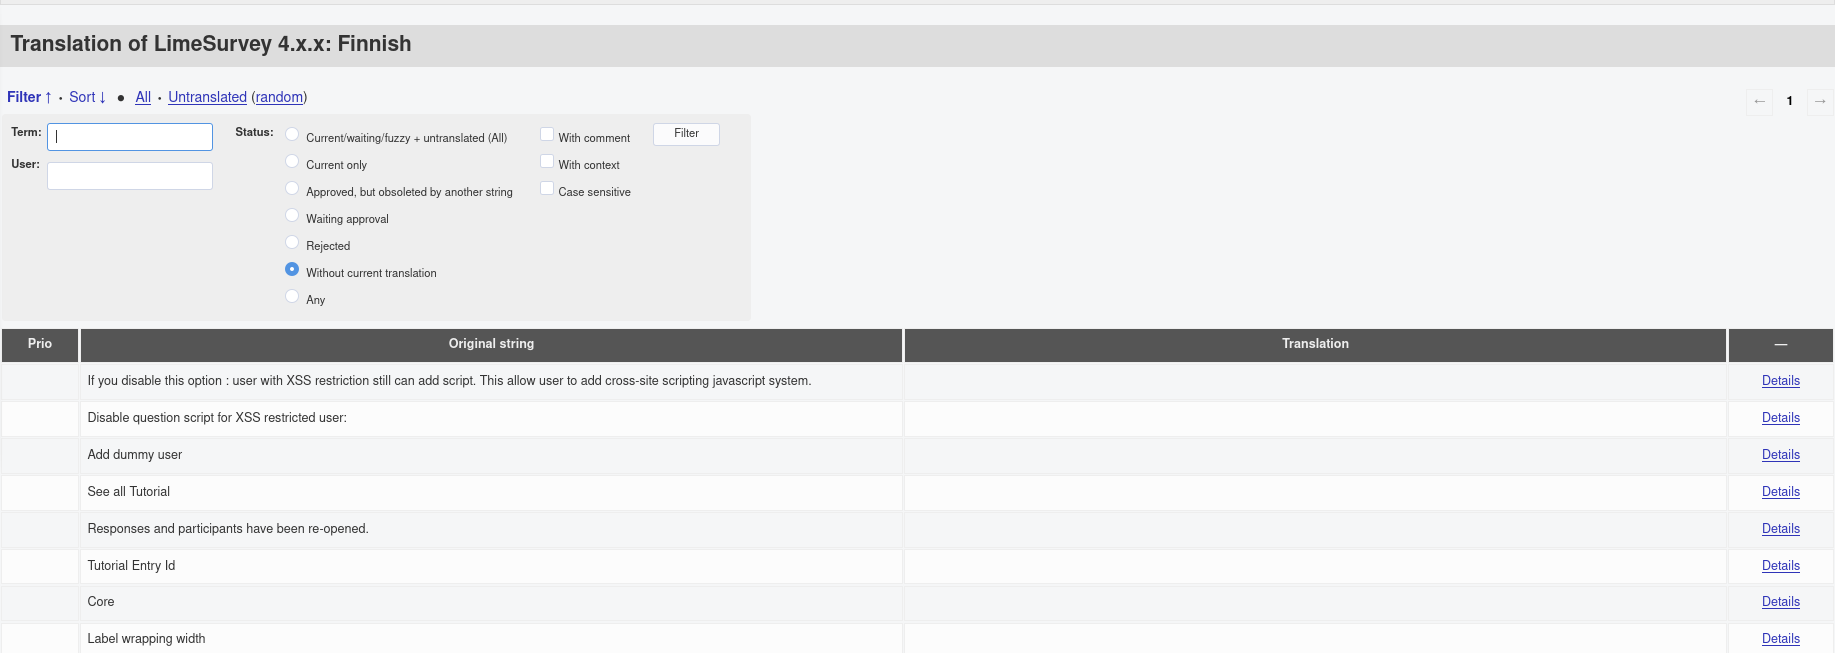Expand the Sort options
Image resolution: width=1835 pixels, height=653 pixels.
tap(87, 97)
